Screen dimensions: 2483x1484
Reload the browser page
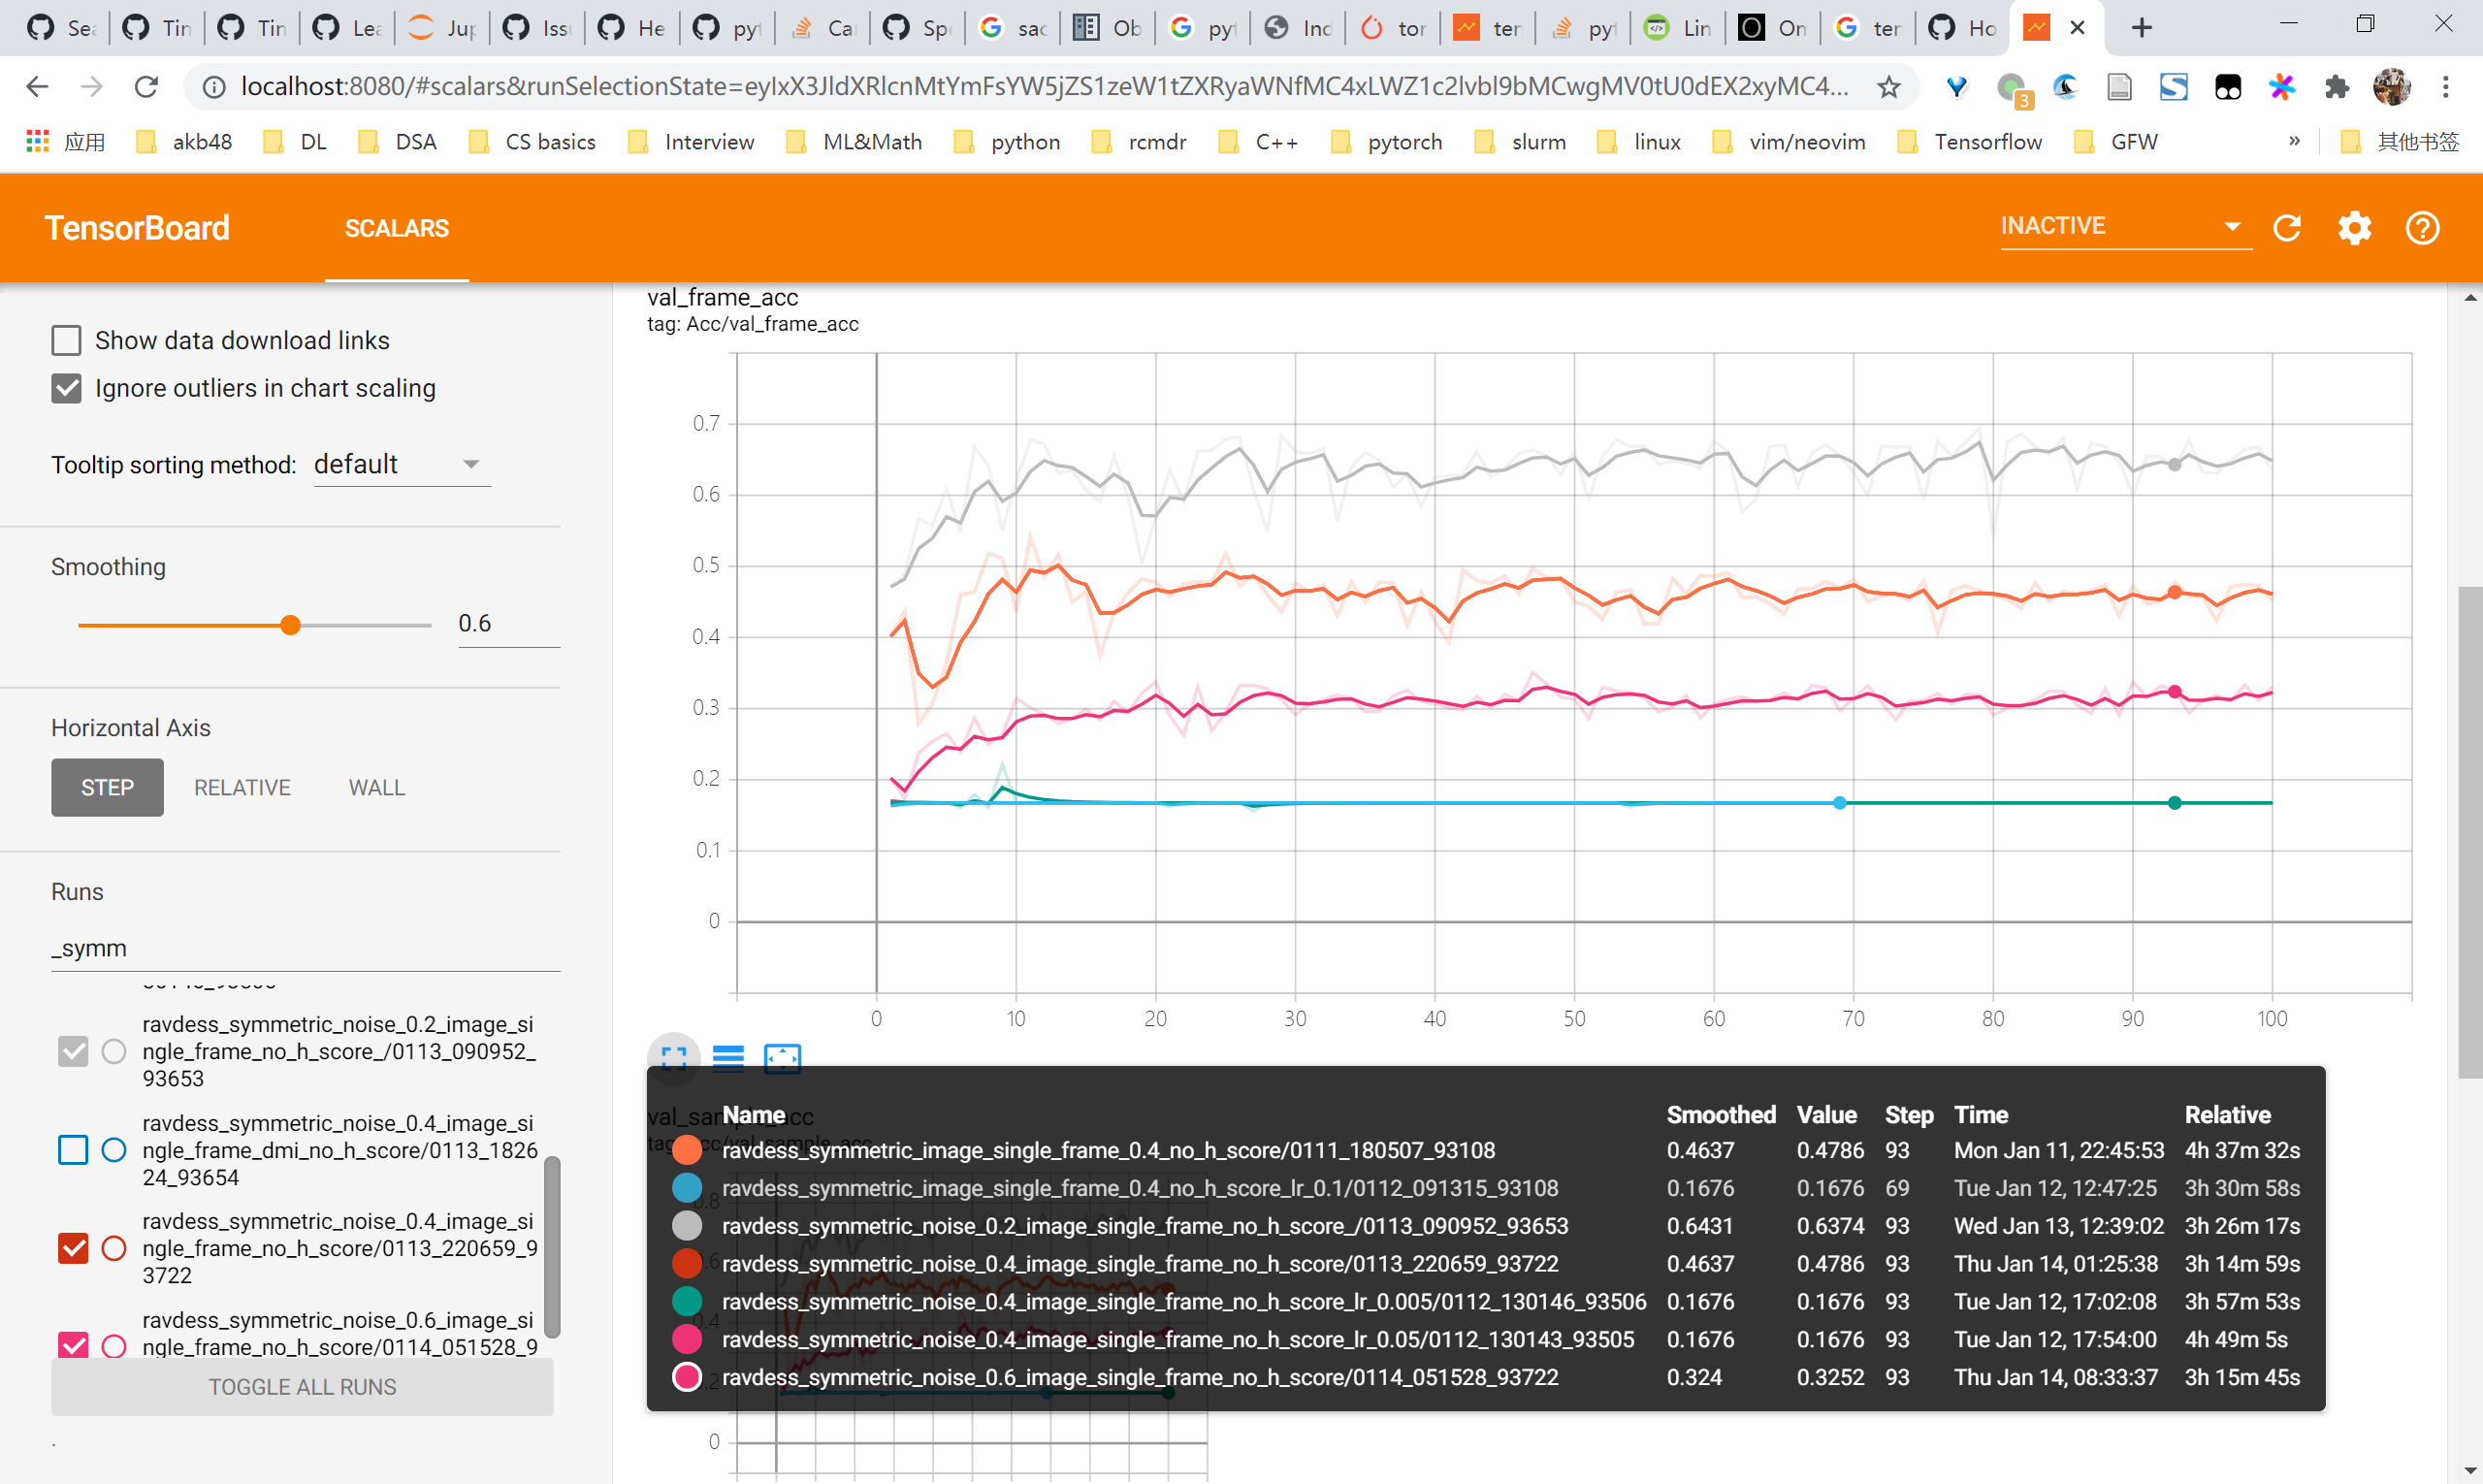[146, 87]
